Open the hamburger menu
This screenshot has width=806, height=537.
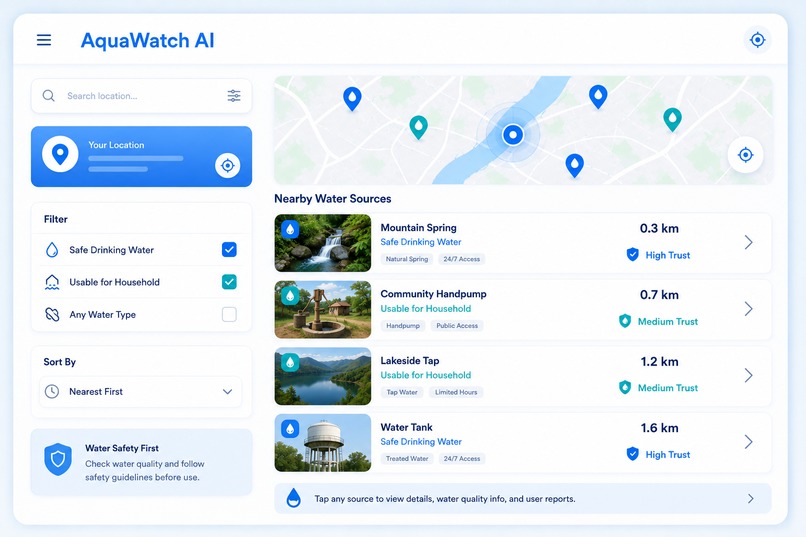point(44,40)
